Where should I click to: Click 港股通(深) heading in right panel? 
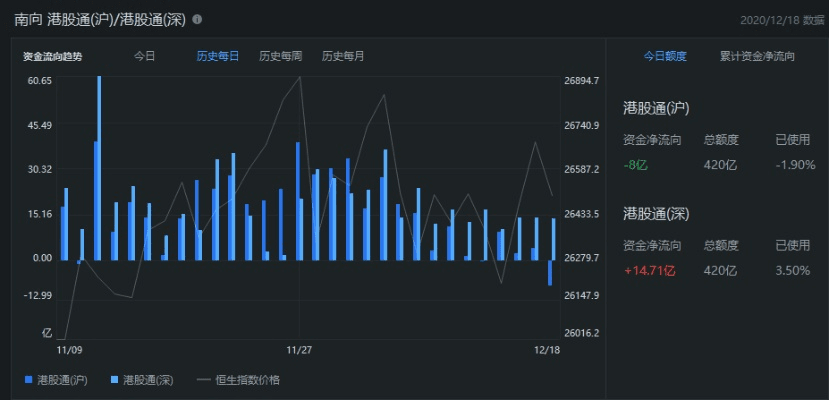[x=656, y=213]
